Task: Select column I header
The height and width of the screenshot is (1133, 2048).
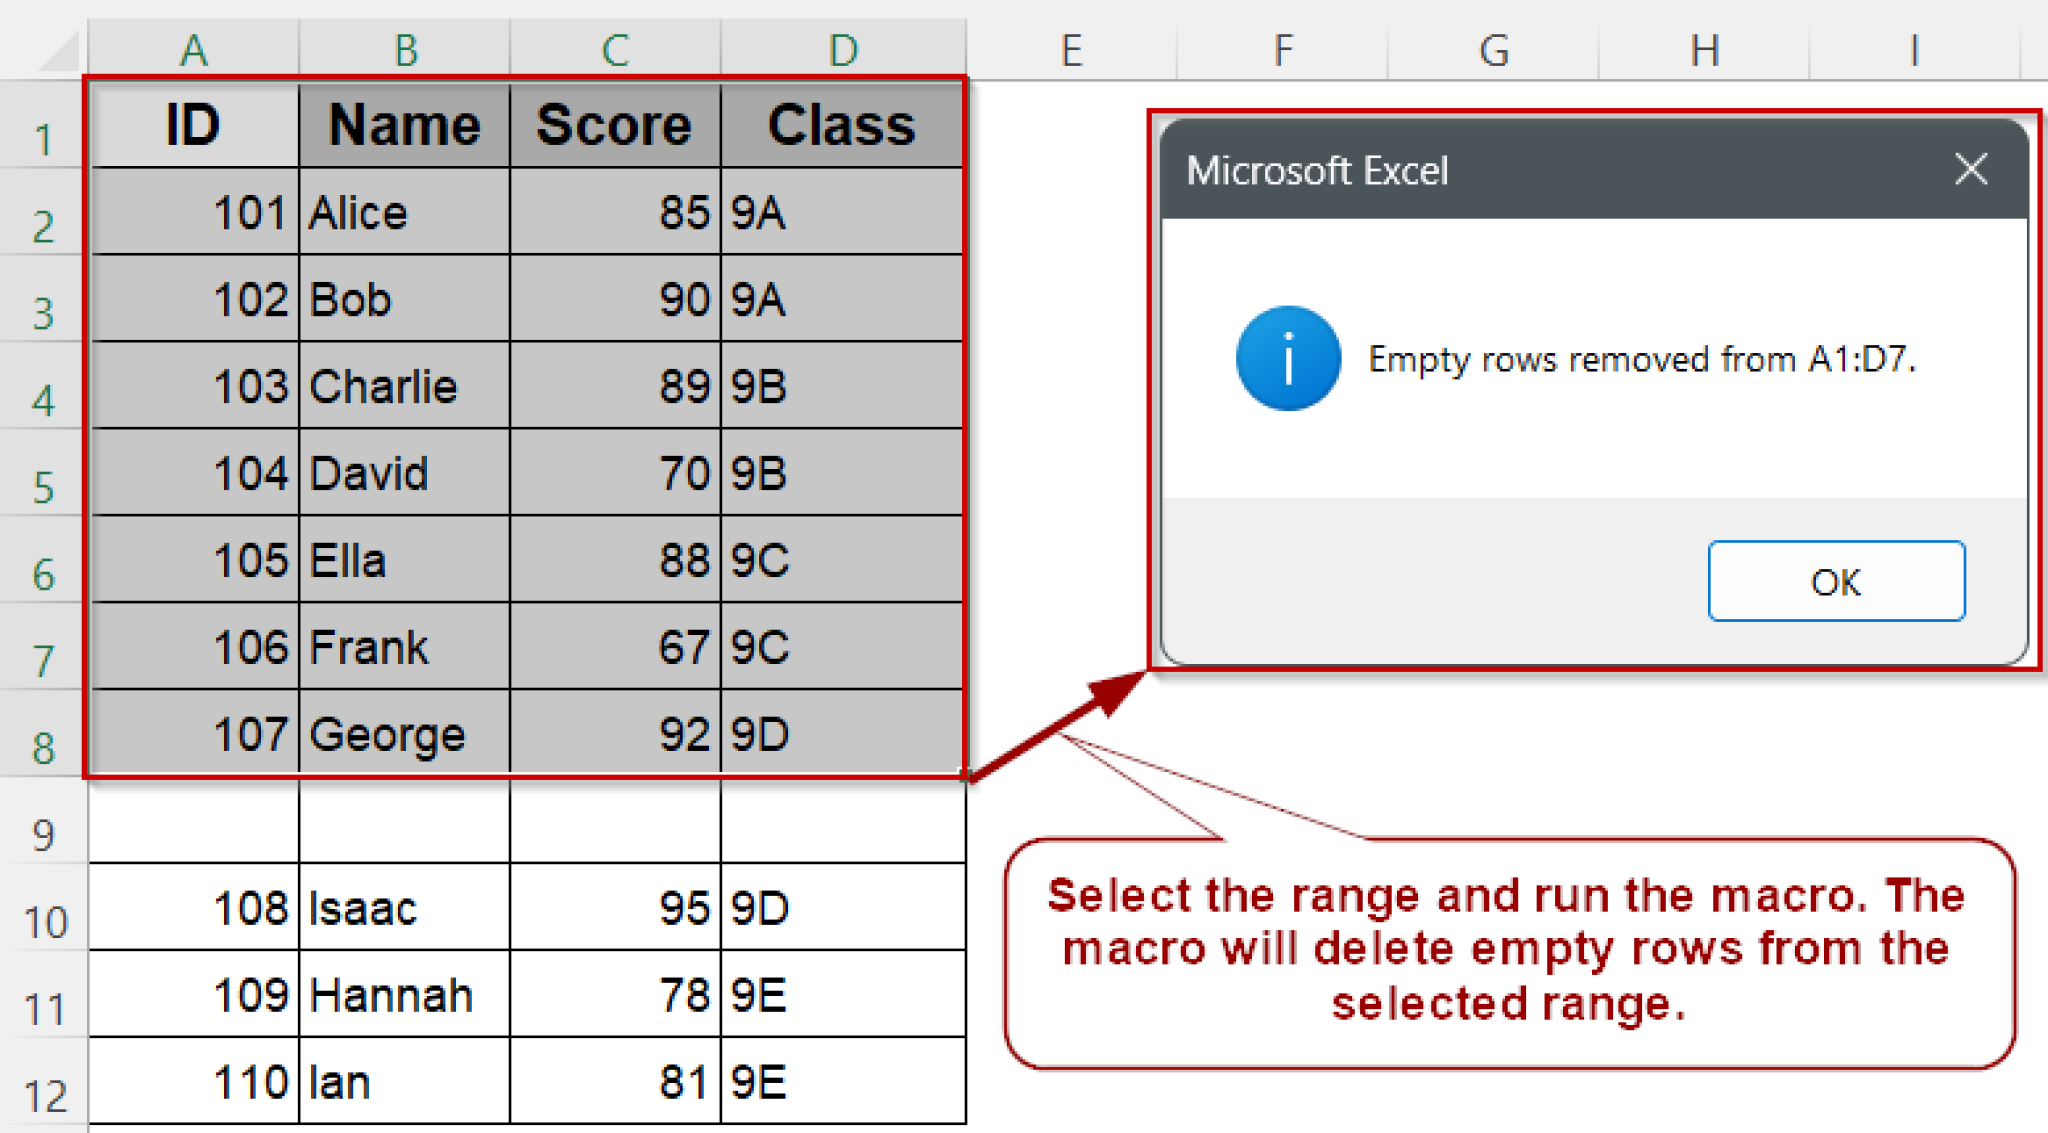Action: click(1913, 48)
